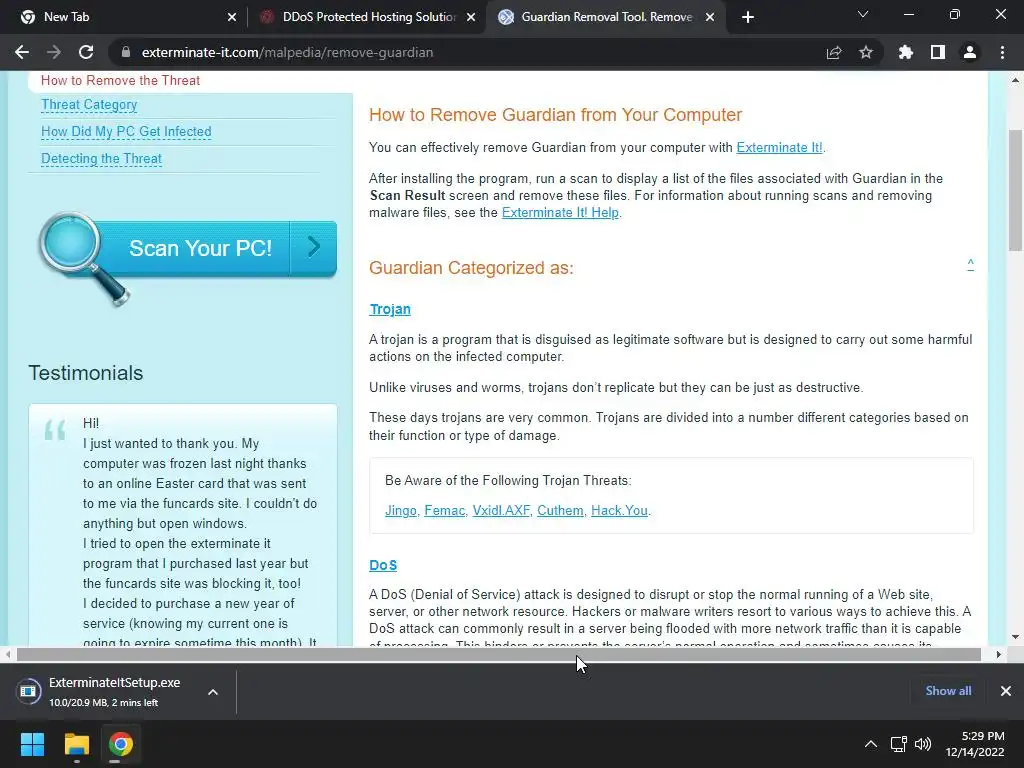Open the Chrome side panel icon
The height and width of the screenshot is (768, 1024).
pos(938,52)
